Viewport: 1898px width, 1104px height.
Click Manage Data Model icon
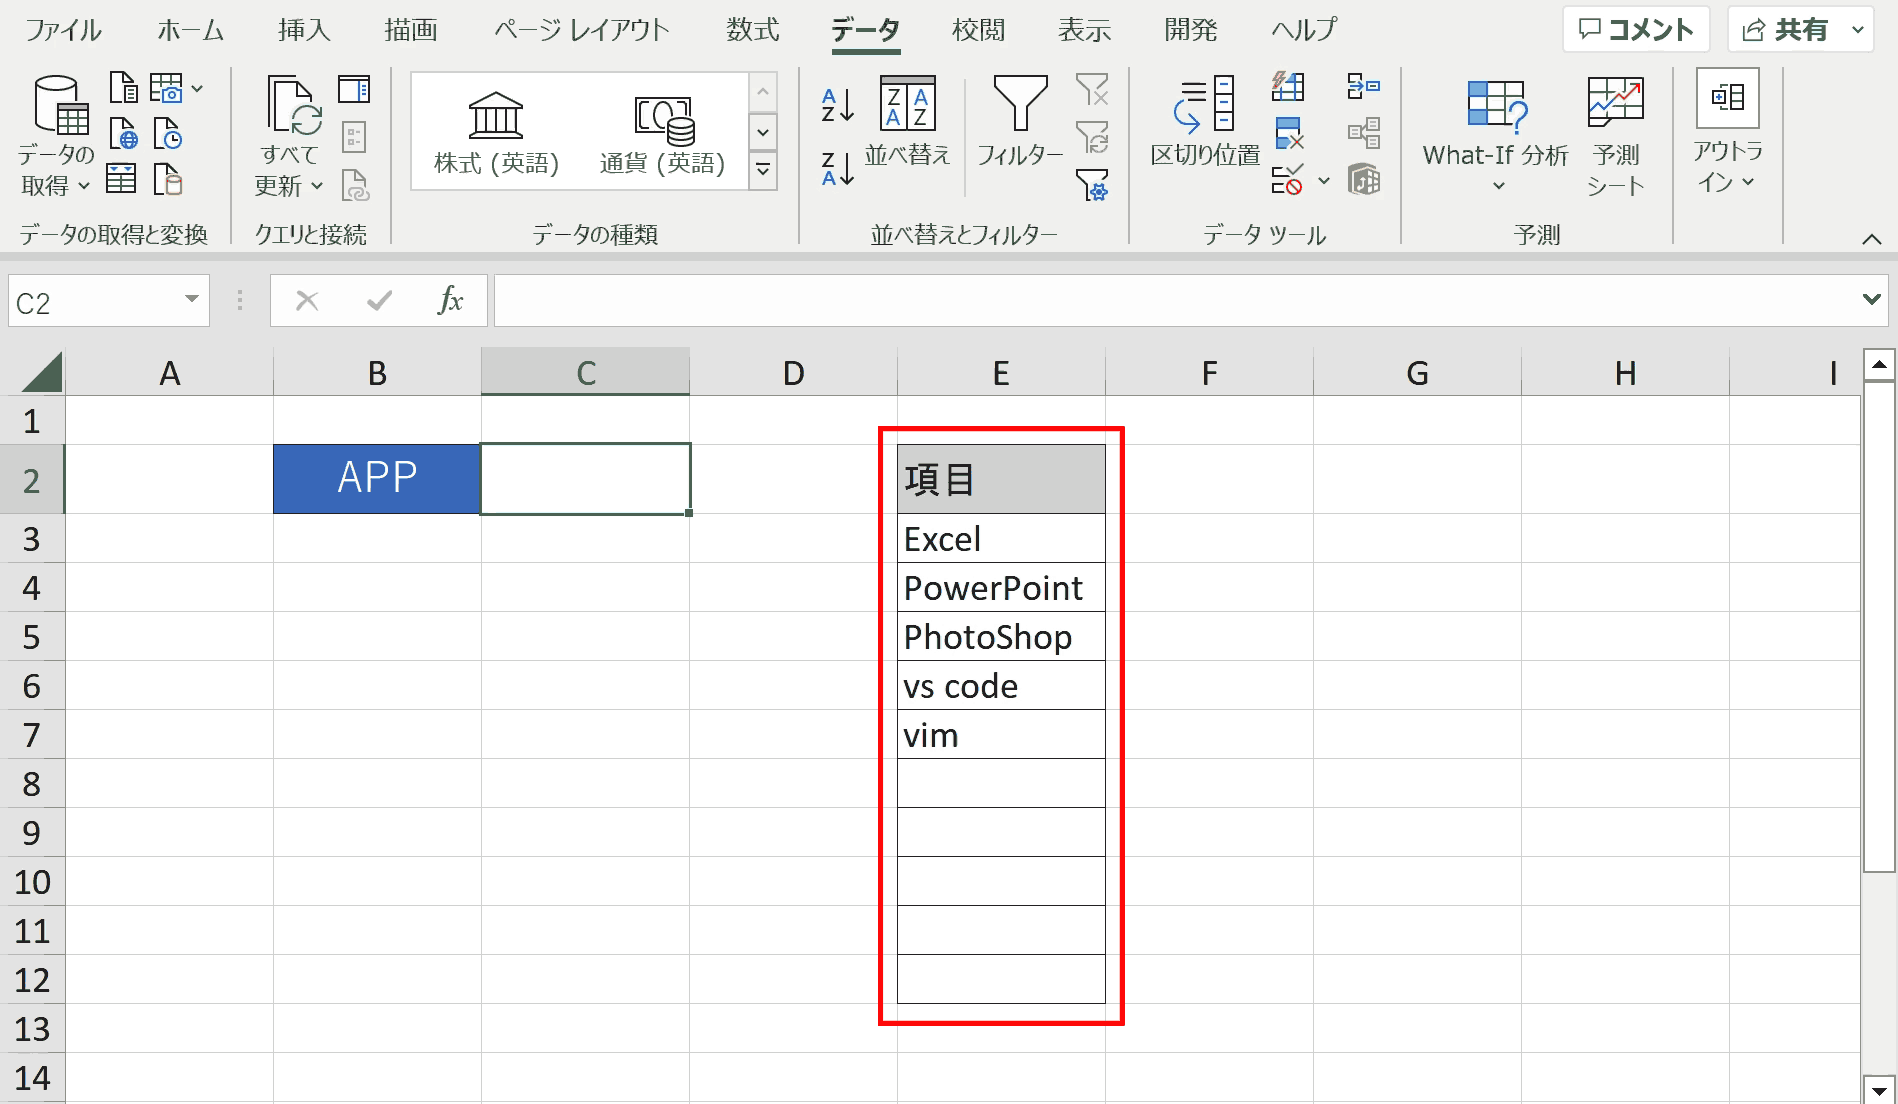(1364, 180)
